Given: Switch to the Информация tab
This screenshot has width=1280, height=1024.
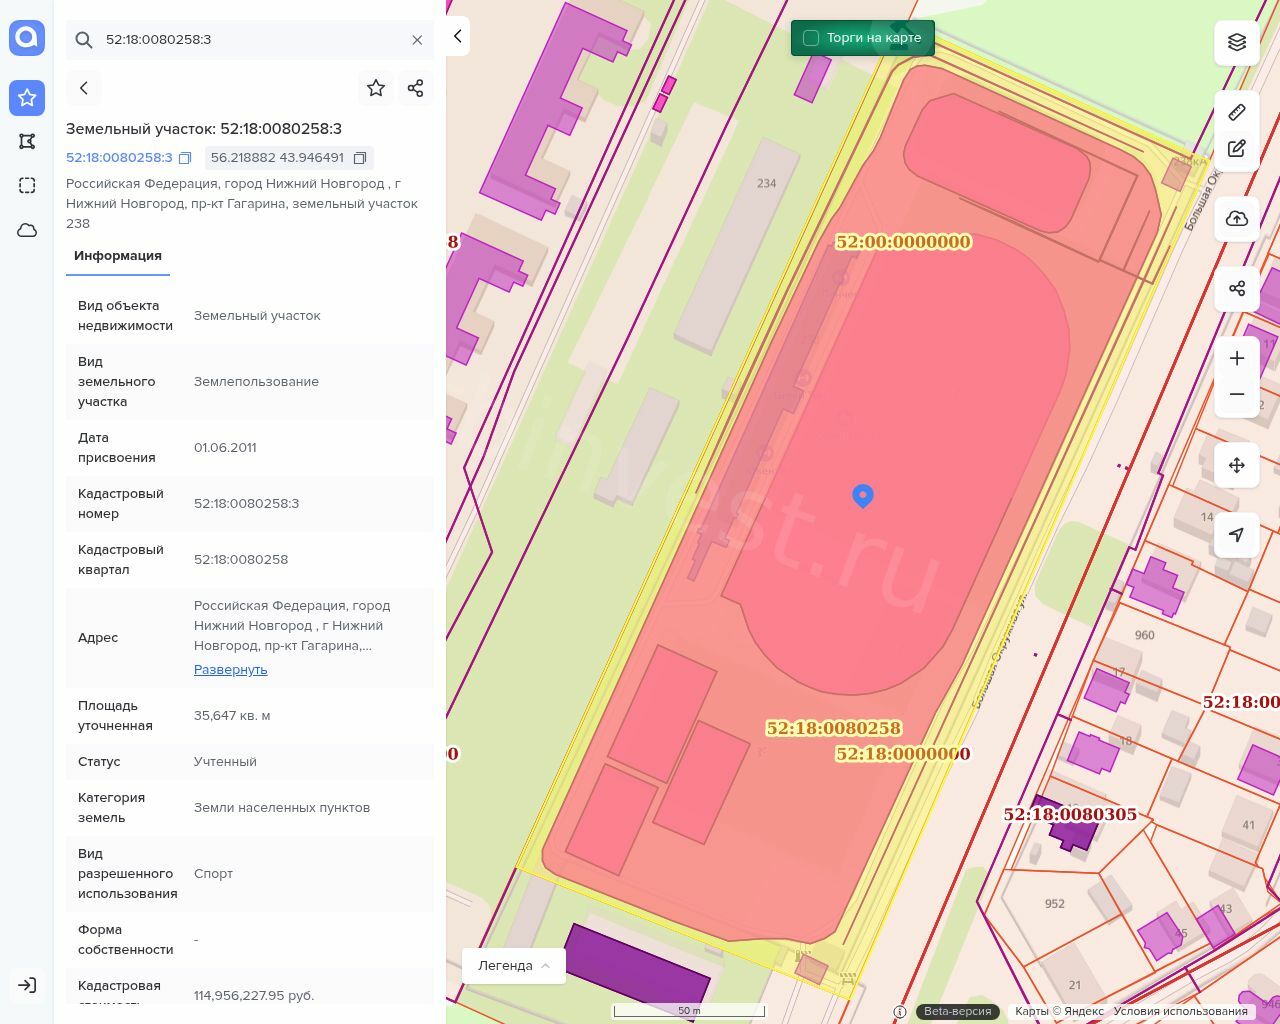Looking at the screenshot, I should pyautogui.click(x=118, y=256).
